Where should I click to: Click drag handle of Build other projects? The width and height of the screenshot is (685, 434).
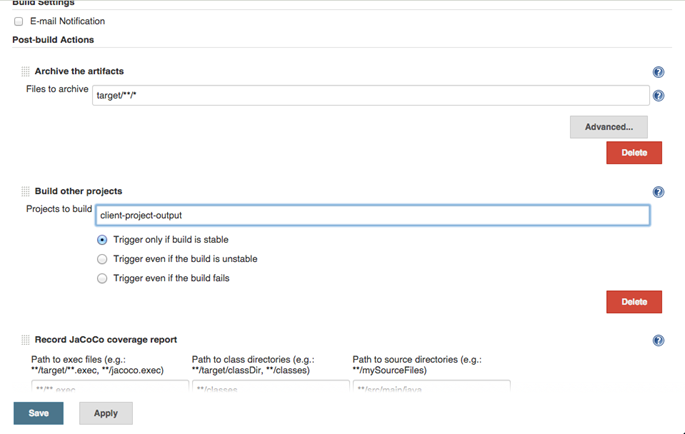tap(26, 191)
